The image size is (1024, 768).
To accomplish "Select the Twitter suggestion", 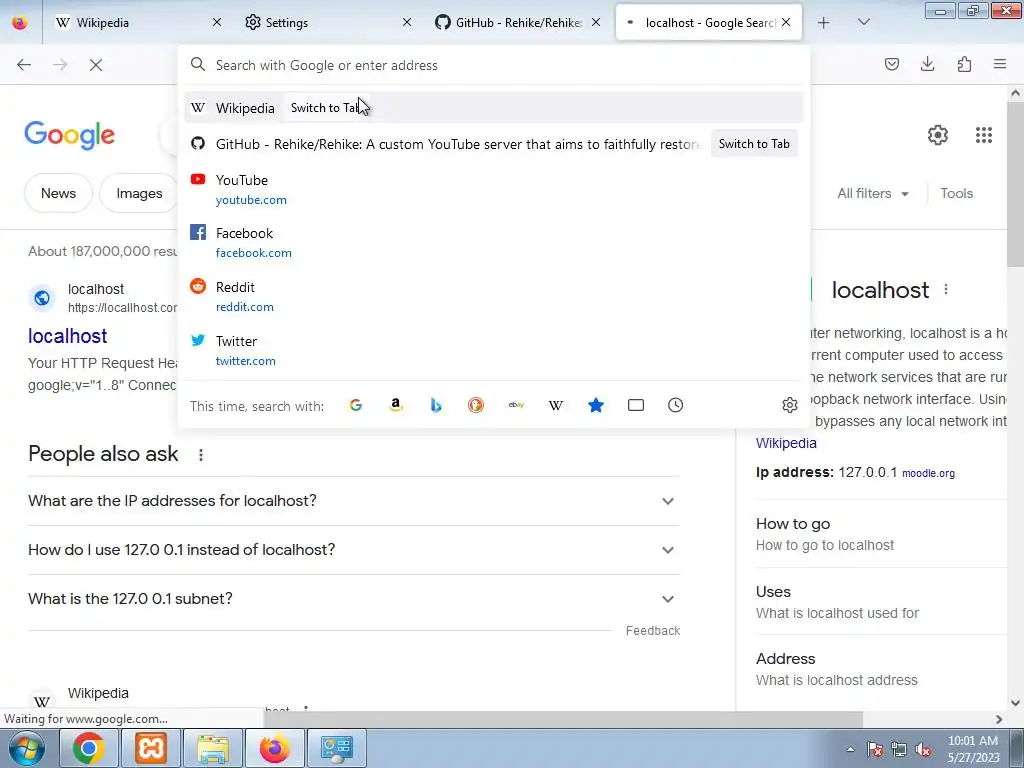I will 493,351.
